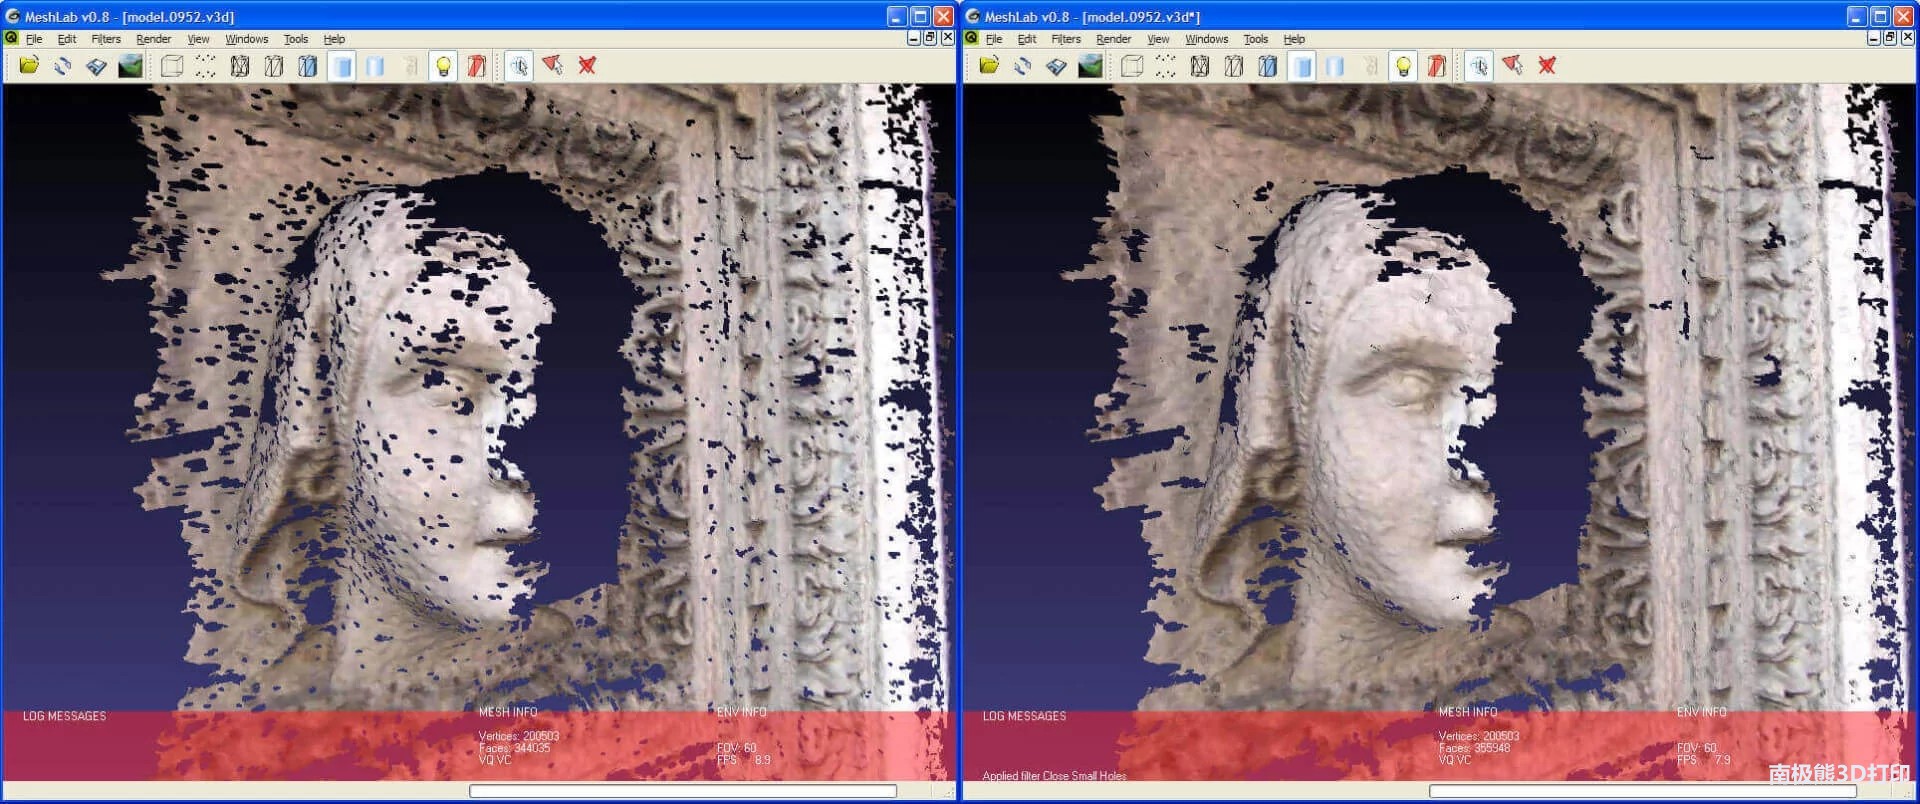Select points render mode in left window

[x=205, y=66]
